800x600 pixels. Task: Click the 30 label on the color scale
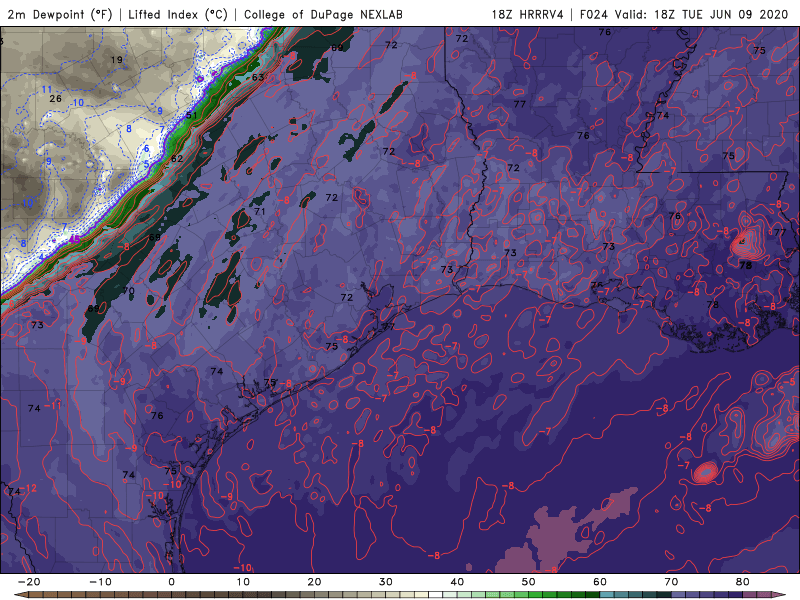click(x=386, y=582)
